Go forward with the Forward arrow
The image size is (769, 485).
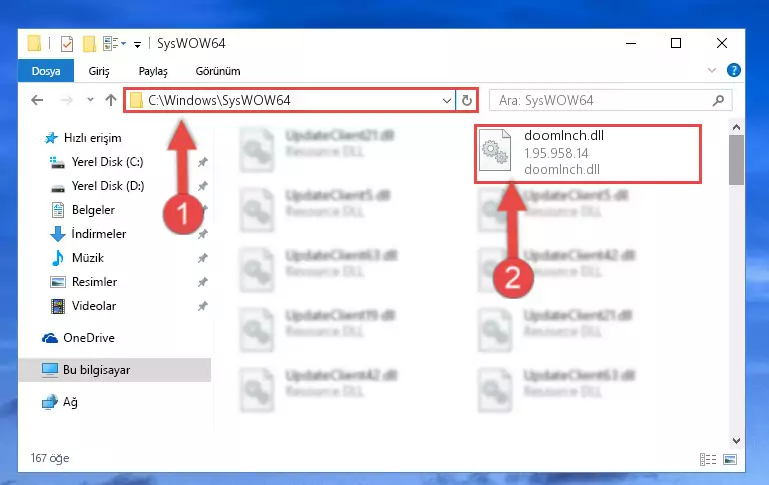[x=66, y=101]
